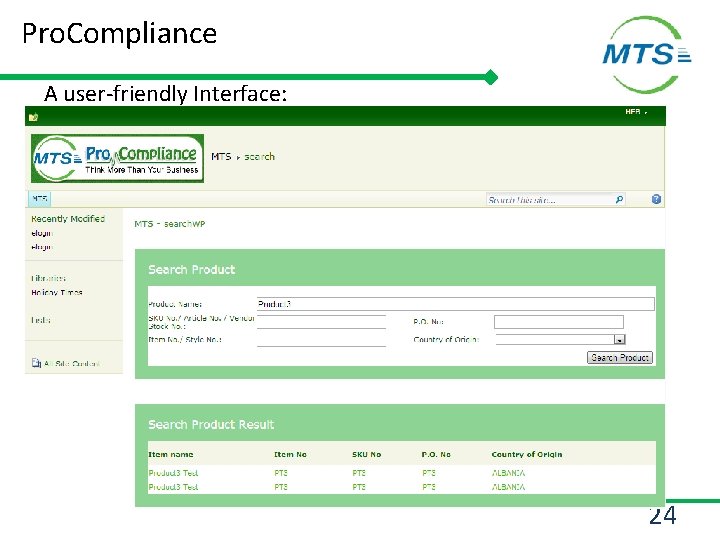Open the blue help question-mark icon
Screen dimensions: 720x540
click(x=656, y=199)
